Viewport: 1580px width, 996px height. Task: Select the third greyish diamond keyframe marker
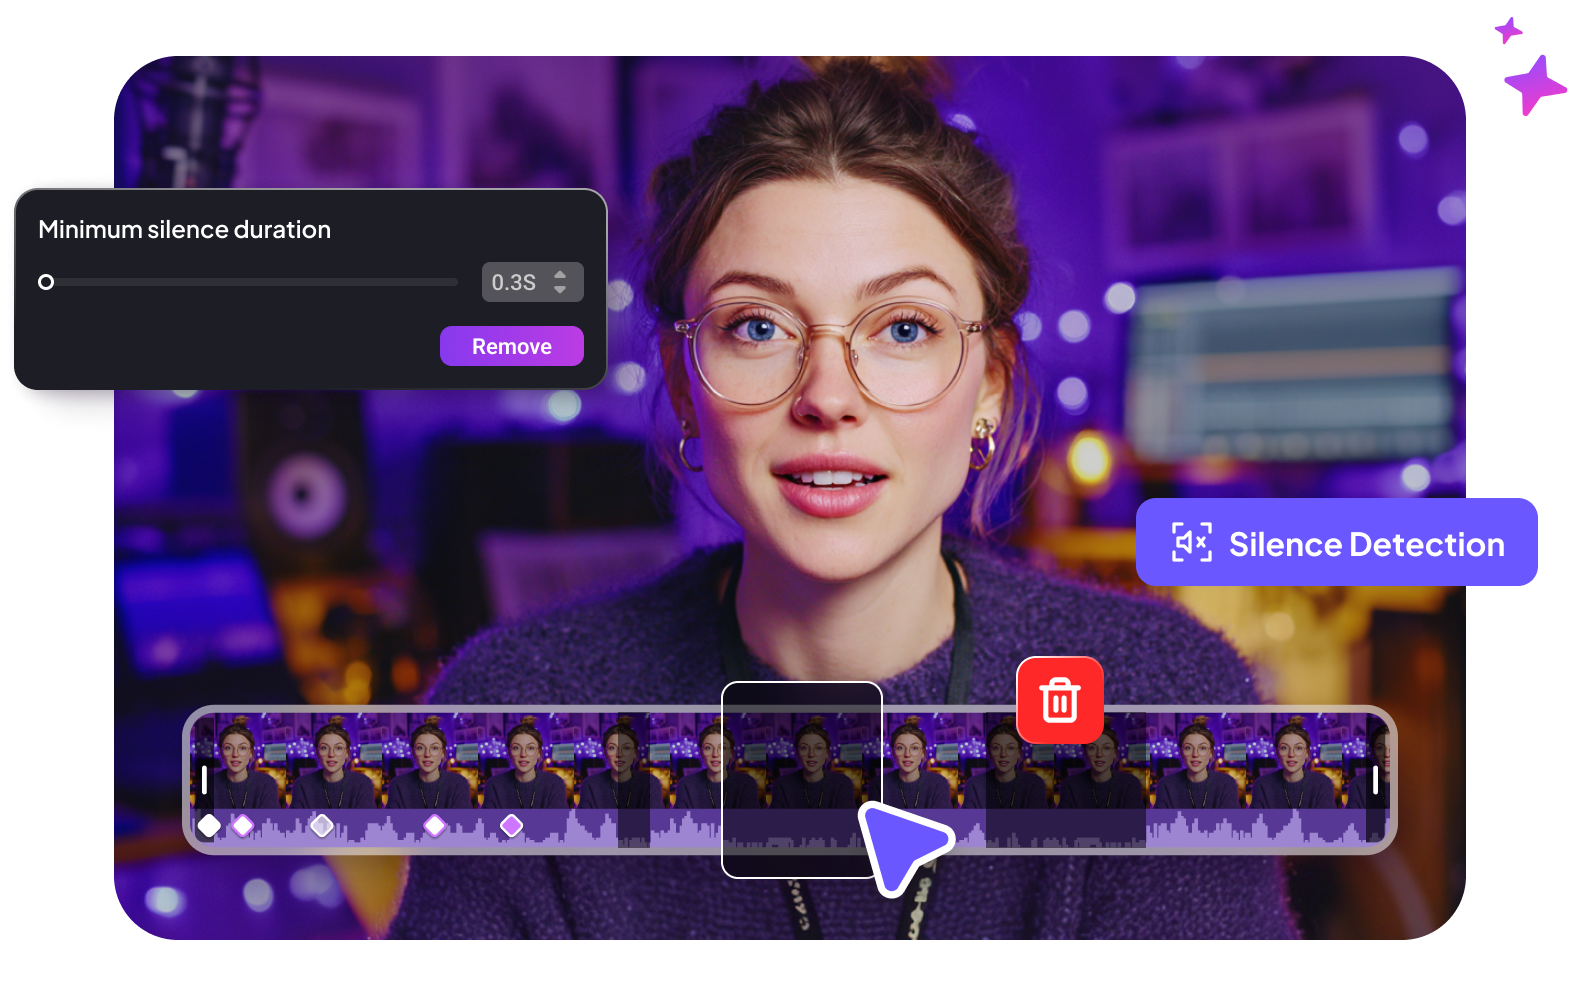tap(321, 825)
